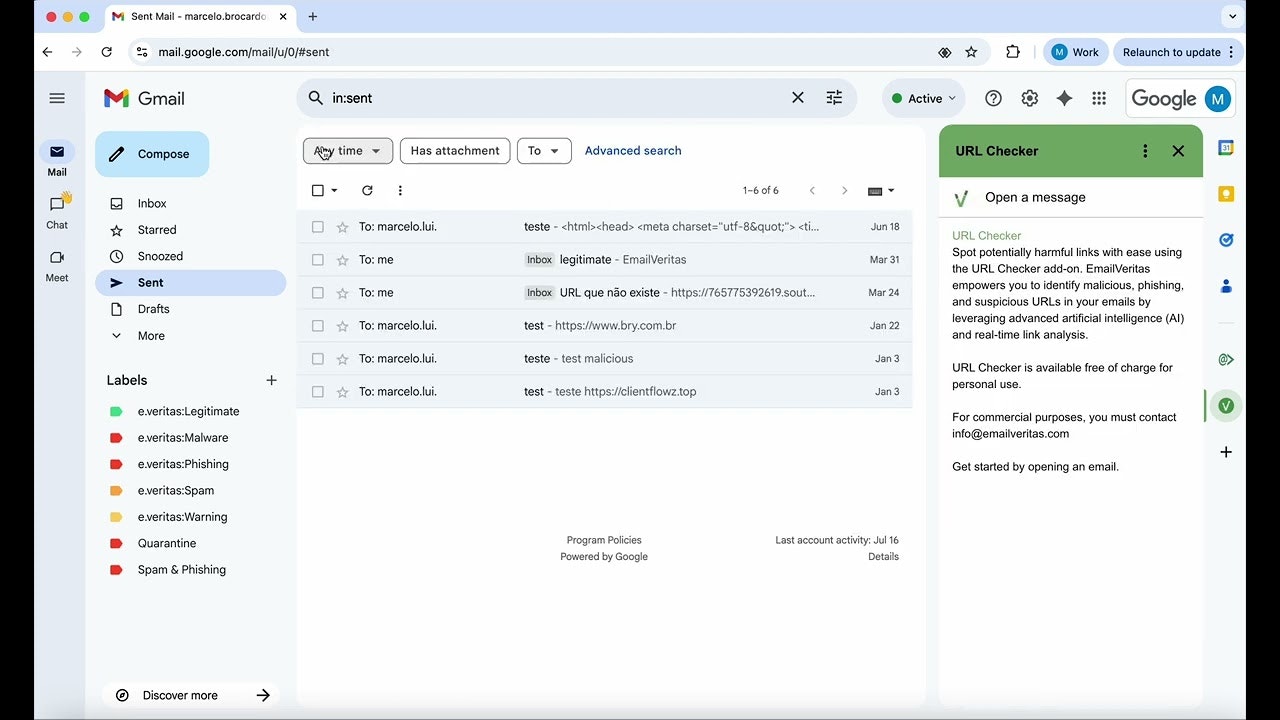Image resolution: width=1280 pixels, height=720 pixels.
Task: Open the Program Policies link
Action: click(604, 540)
